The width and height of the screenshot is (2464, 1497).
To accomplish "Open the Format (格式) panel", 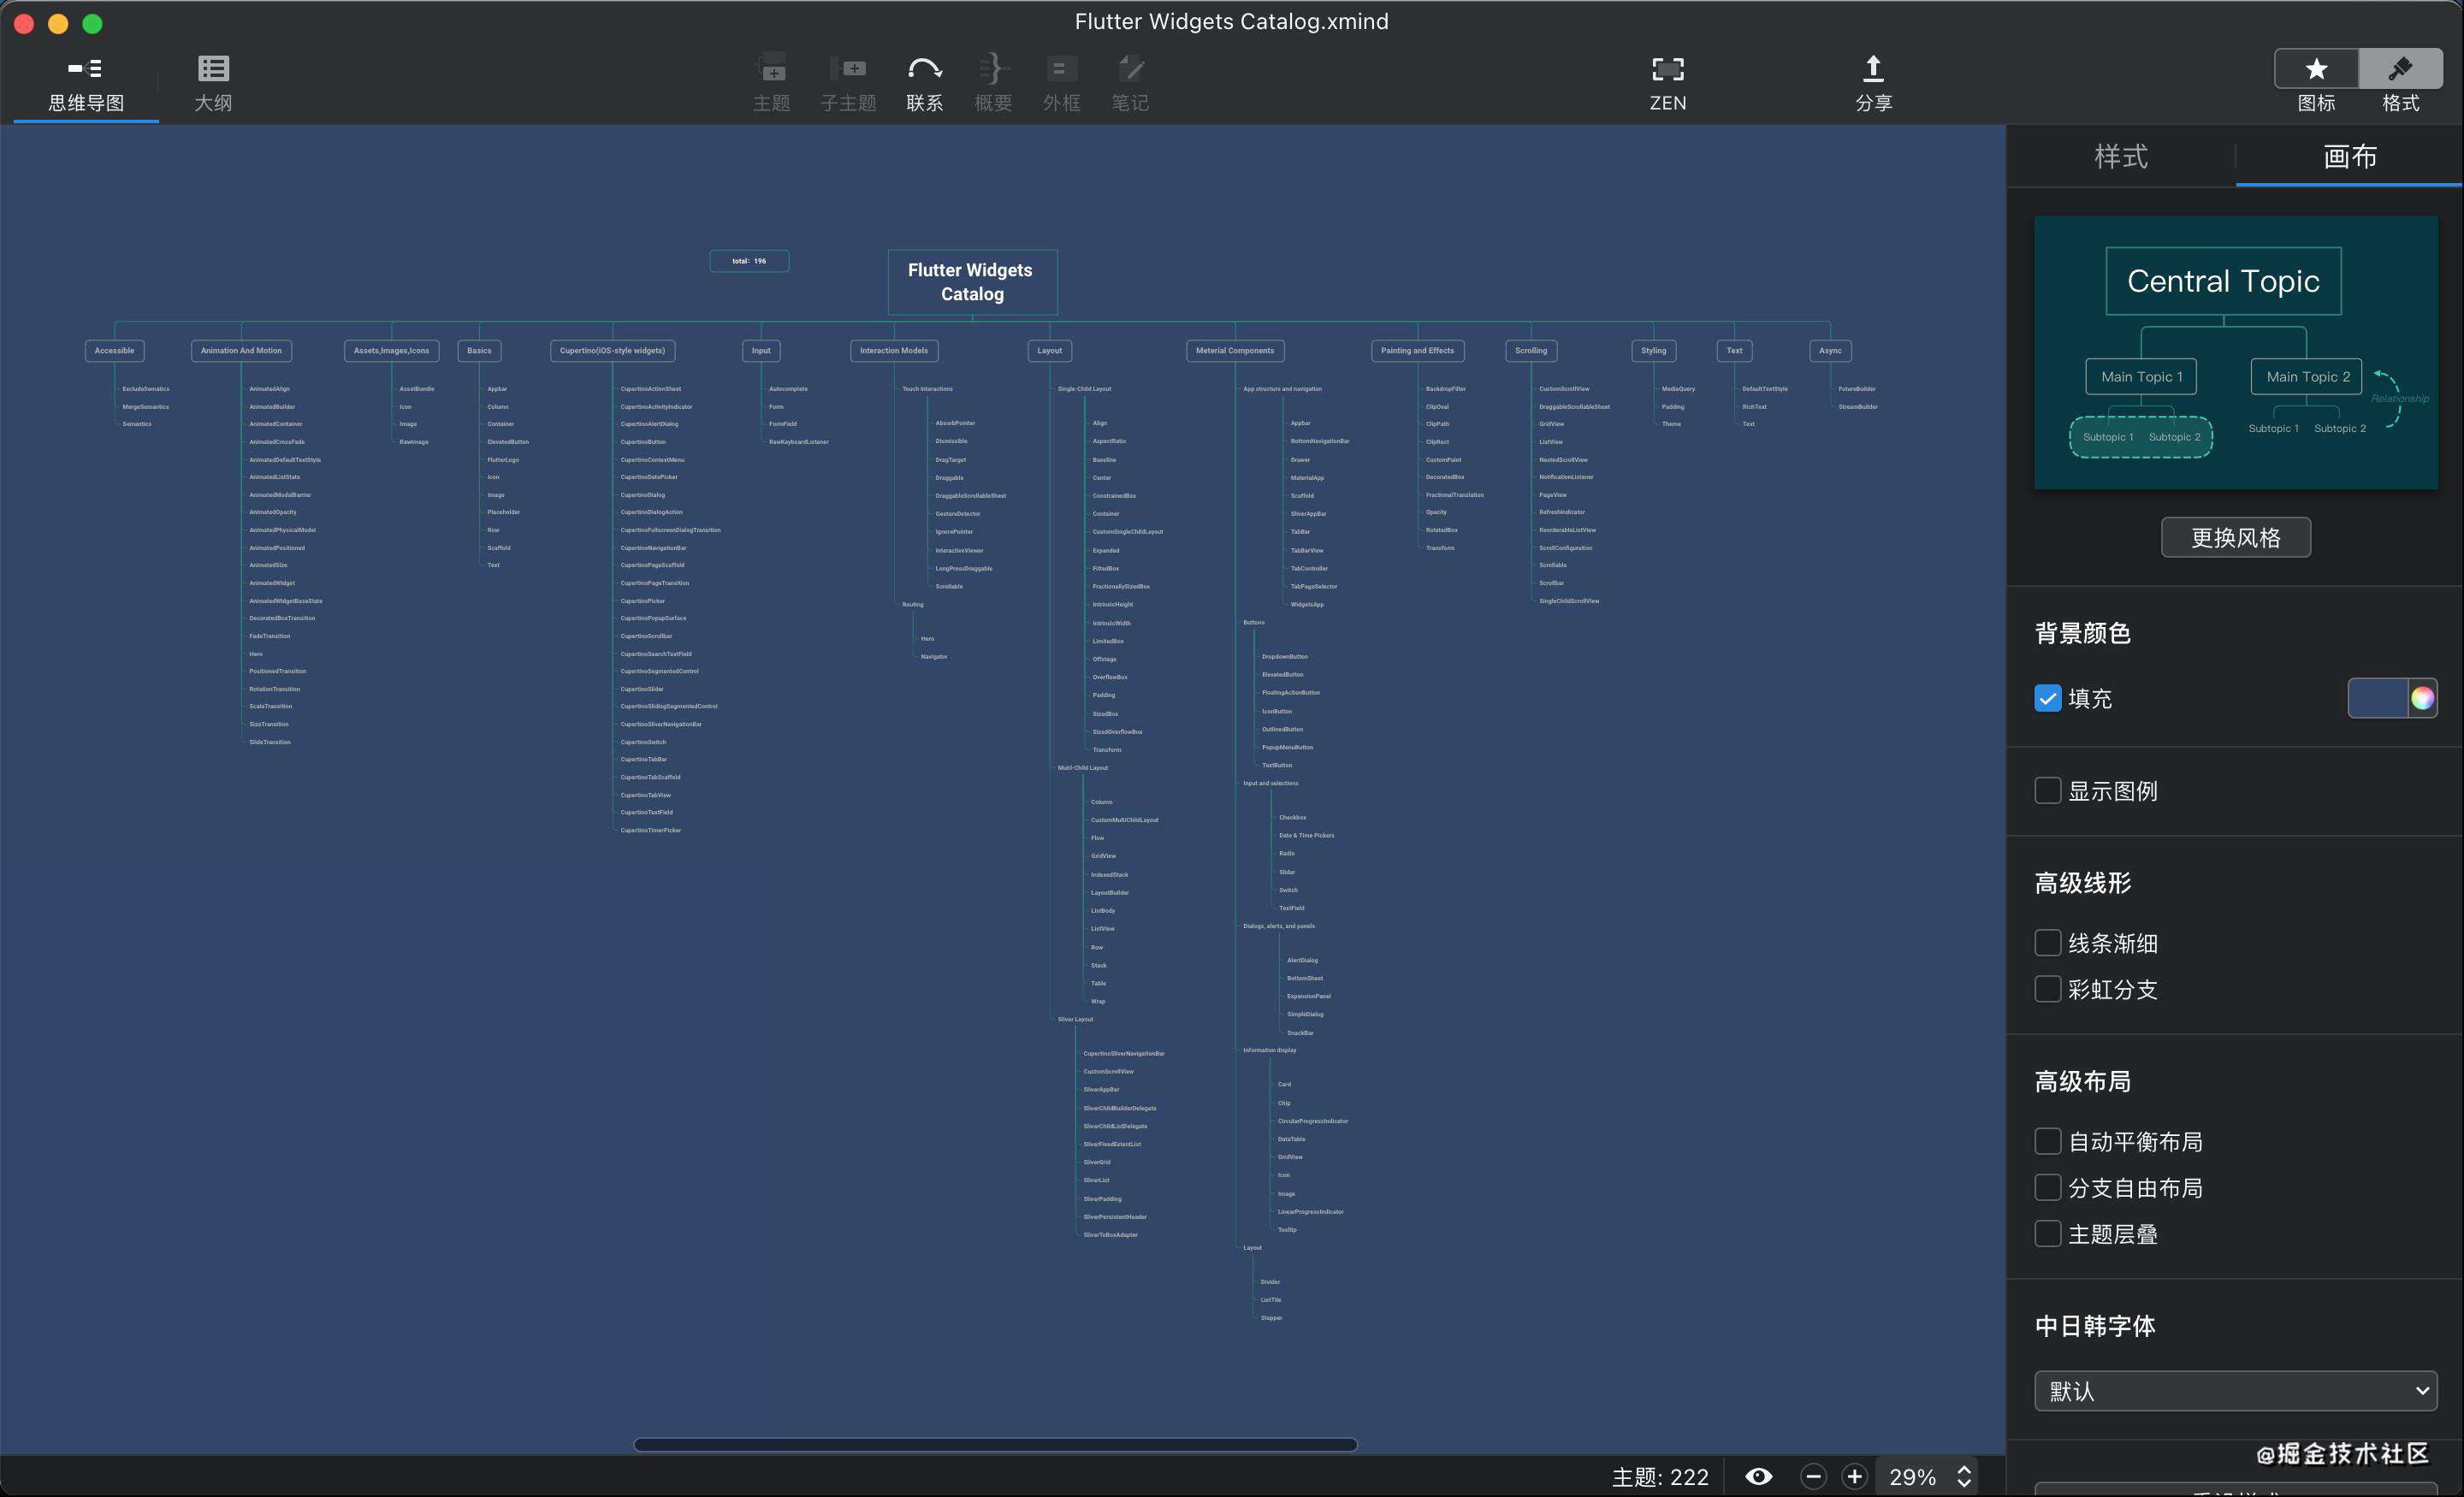I will click(x=2400, y=70).
